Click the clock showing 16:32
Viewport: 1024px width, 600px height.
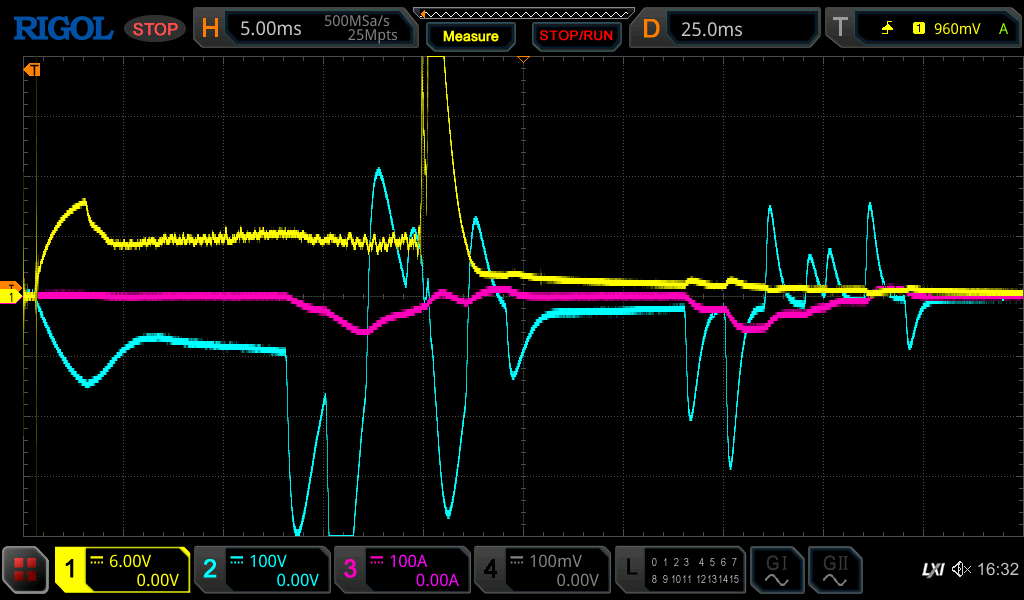pyautogui.click(x=997, y=570)
